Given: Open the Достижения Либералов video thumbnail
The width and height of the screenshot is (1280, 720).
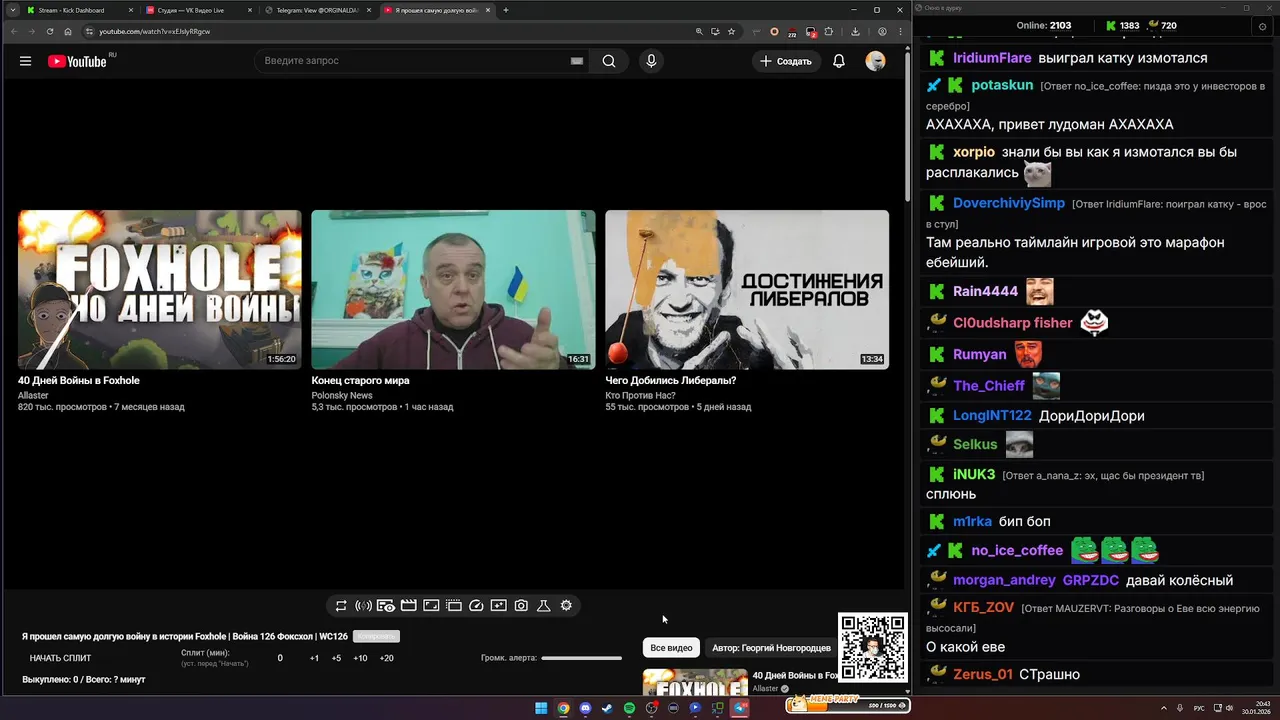Looking at the screenshot, I should [x=747, y=290].
